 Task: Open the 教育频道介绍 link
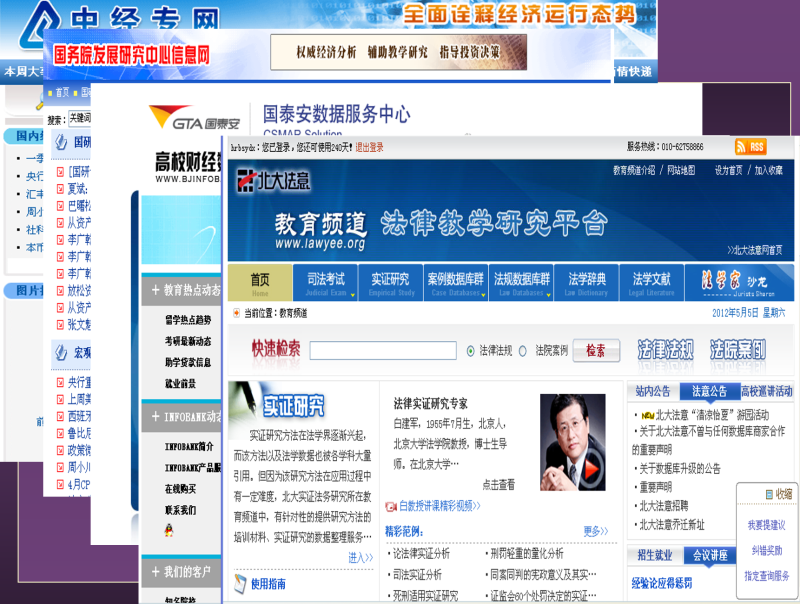634,170
